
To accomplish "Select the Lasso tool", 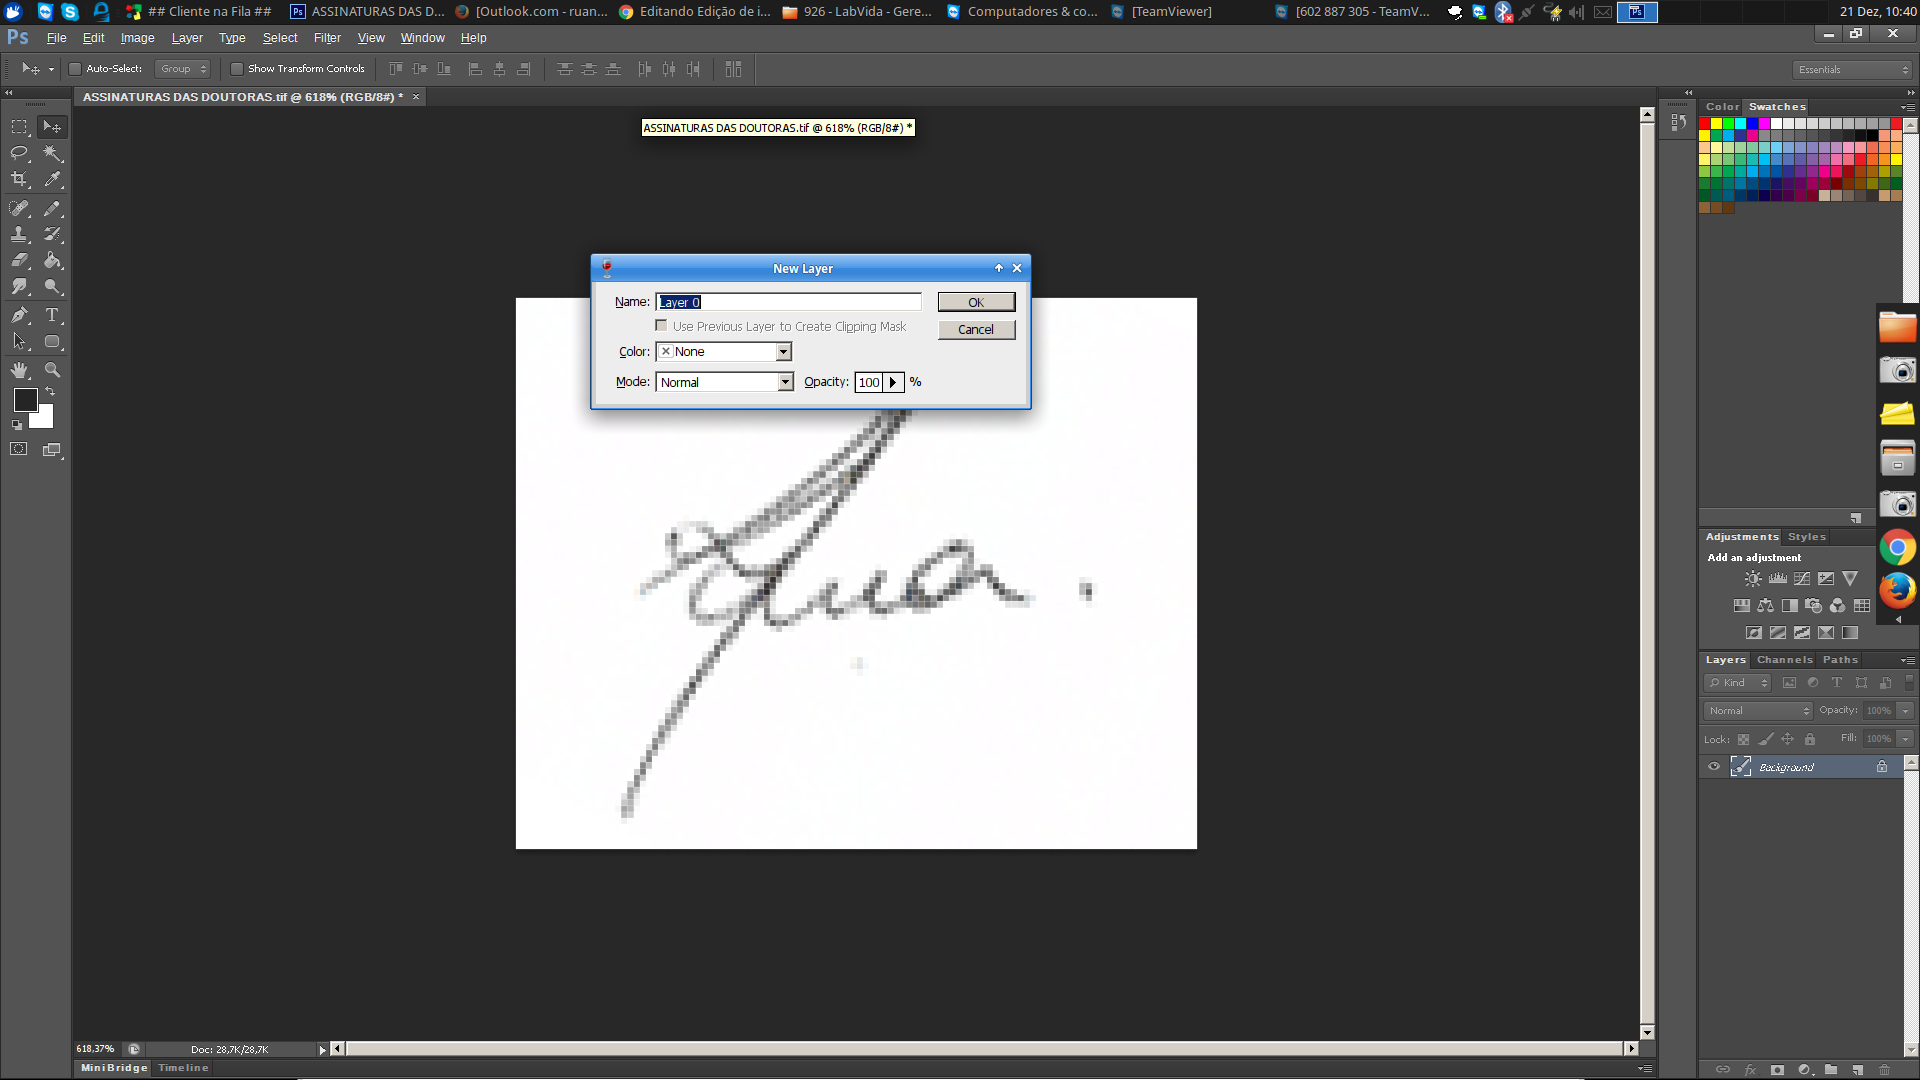I will coord(19,153).
